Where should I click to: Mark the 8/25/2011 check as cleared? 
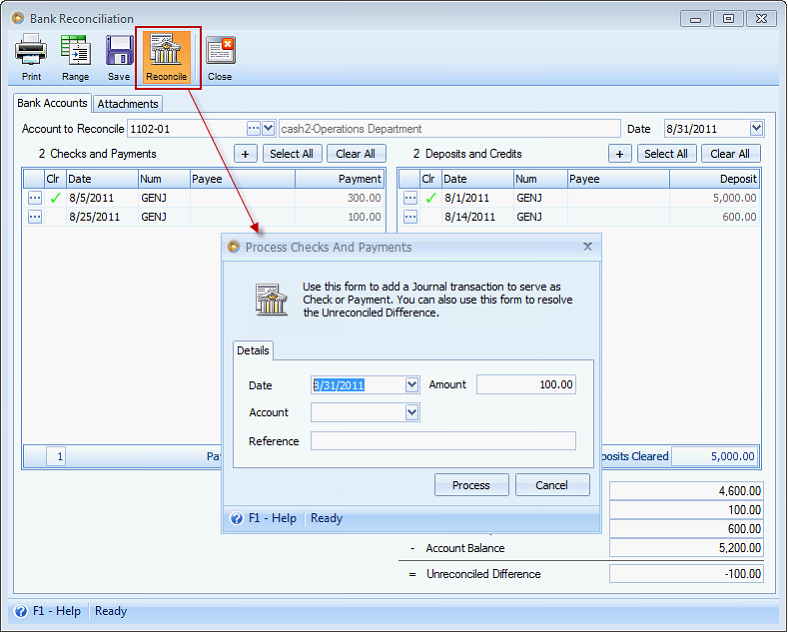coord(55,217)
